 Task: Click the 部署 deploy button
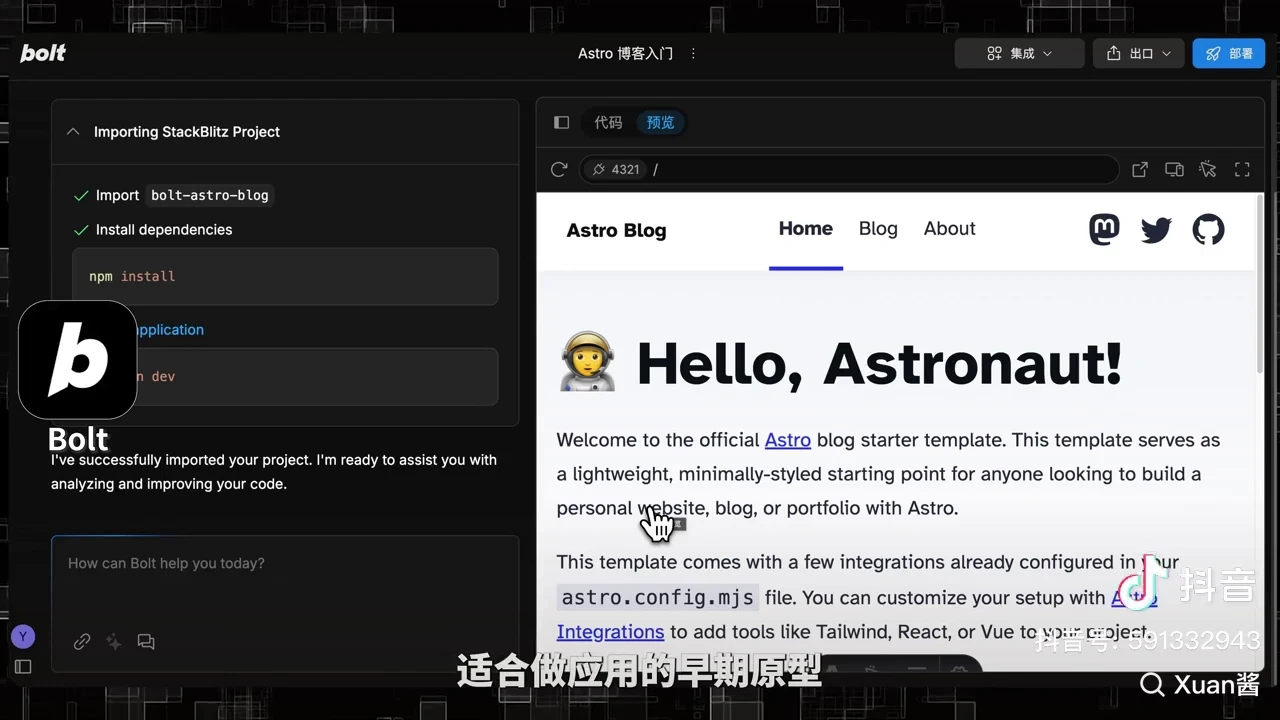1228,53
